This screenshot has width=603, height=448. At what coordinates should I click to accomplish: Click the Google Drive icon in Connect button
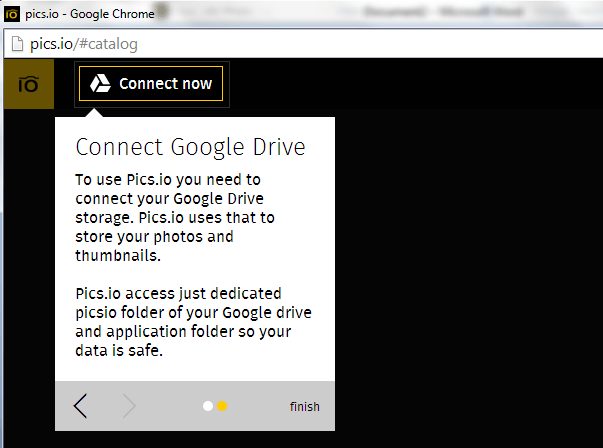coord(100,83)
